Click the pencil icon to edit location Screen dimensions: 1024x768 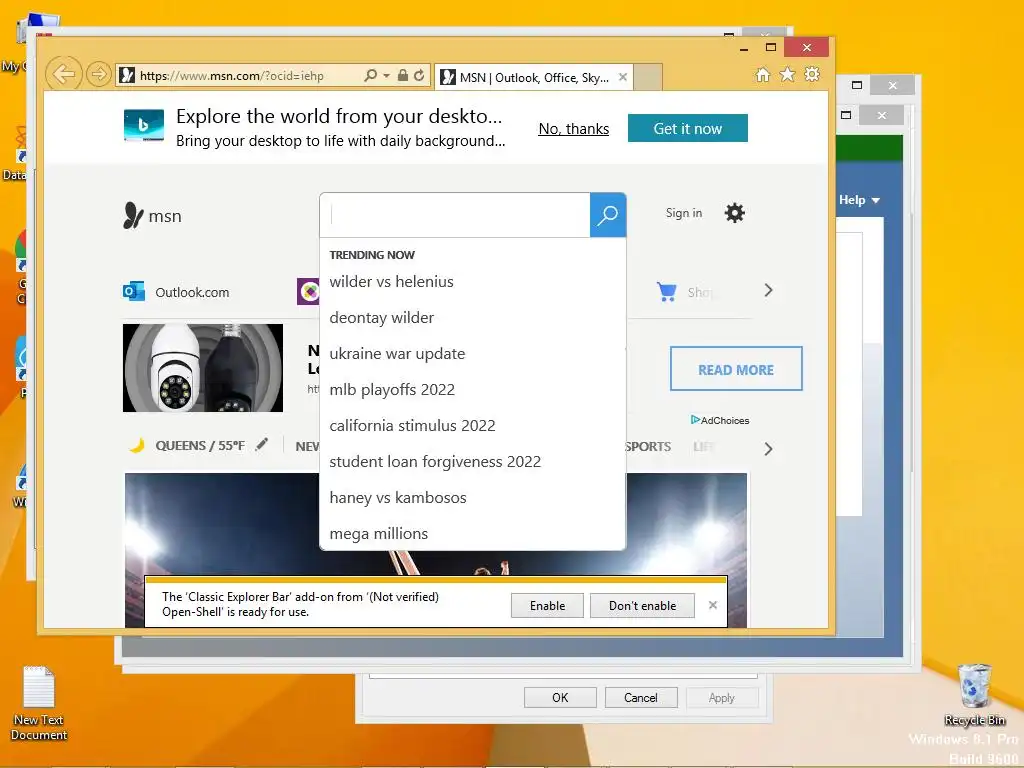(261, 444)
